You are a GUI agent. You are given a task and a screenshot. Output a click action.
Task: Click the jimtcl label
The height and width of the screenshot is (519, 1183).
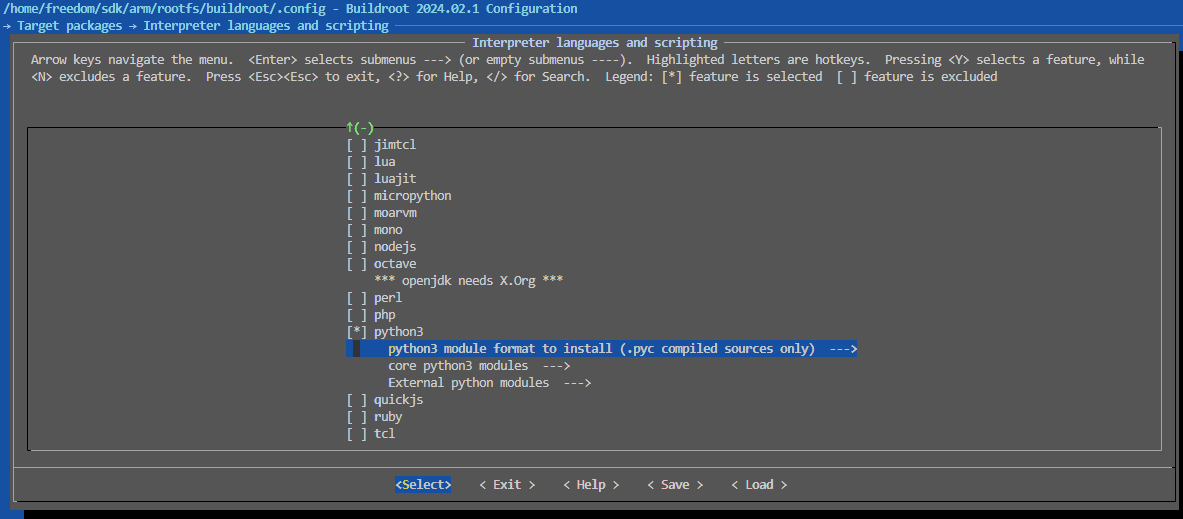pos(395,145)
